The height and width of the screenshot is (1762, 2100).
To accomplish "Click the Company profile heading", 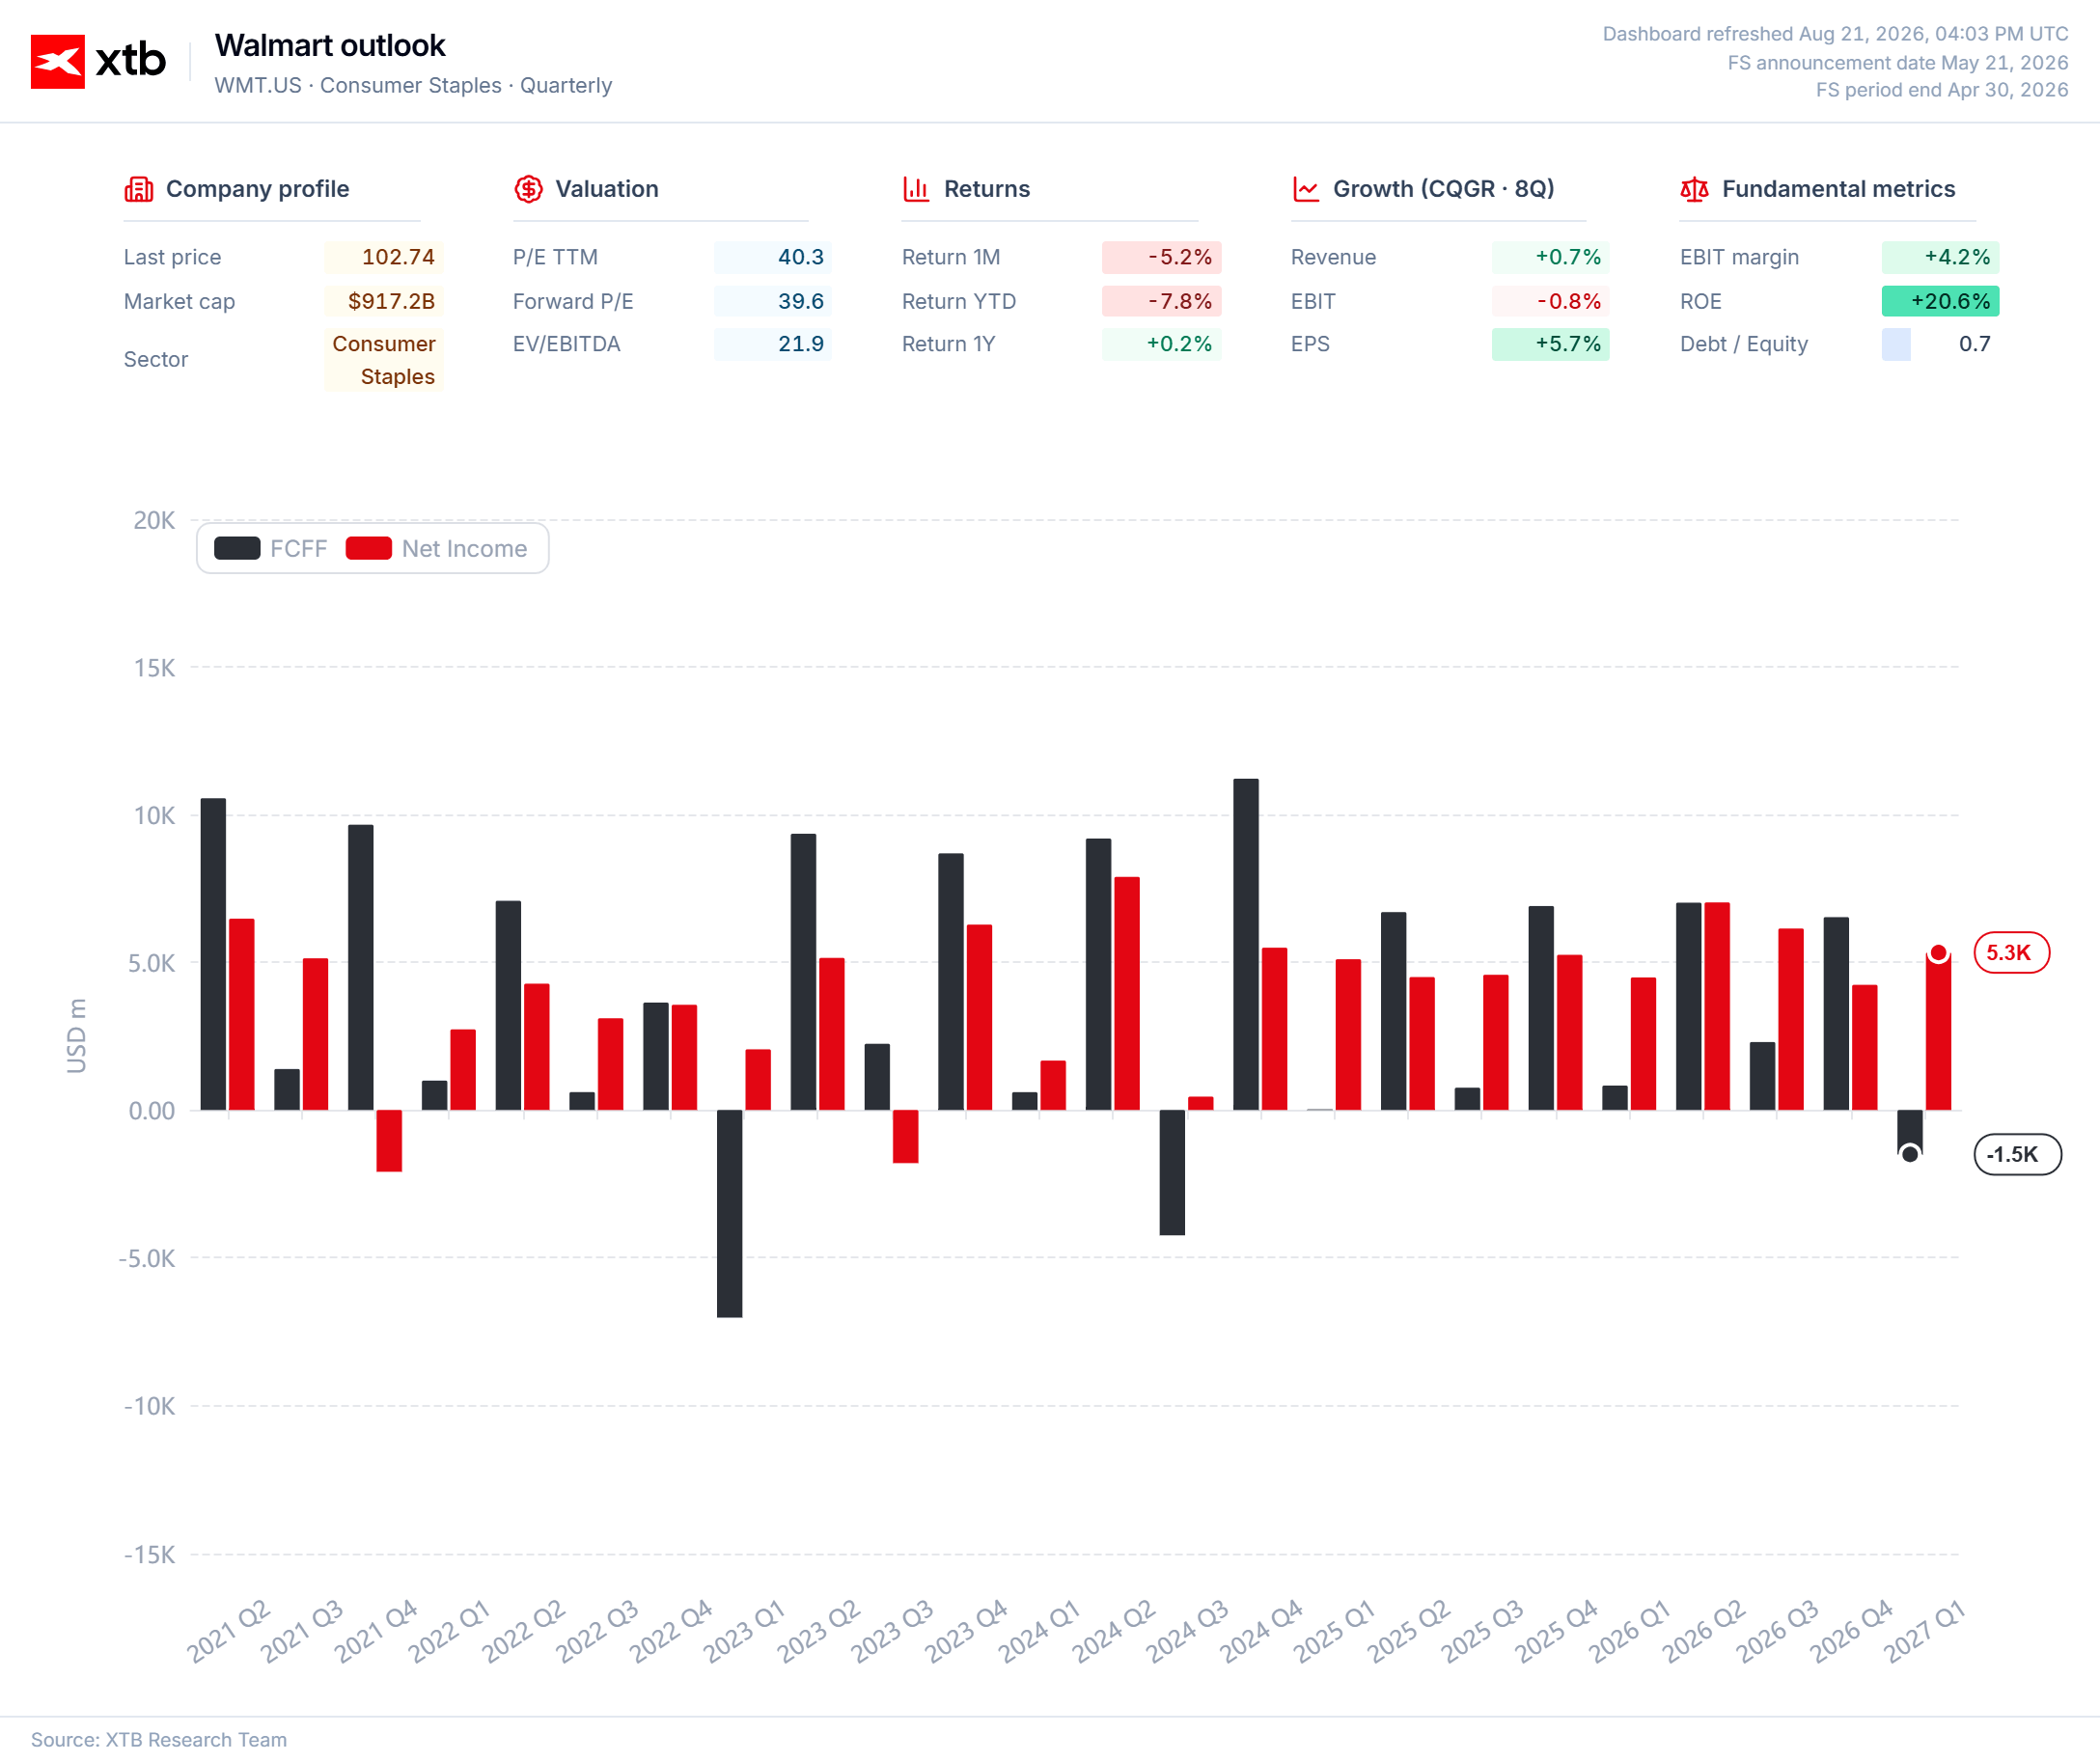I will 257,189.
